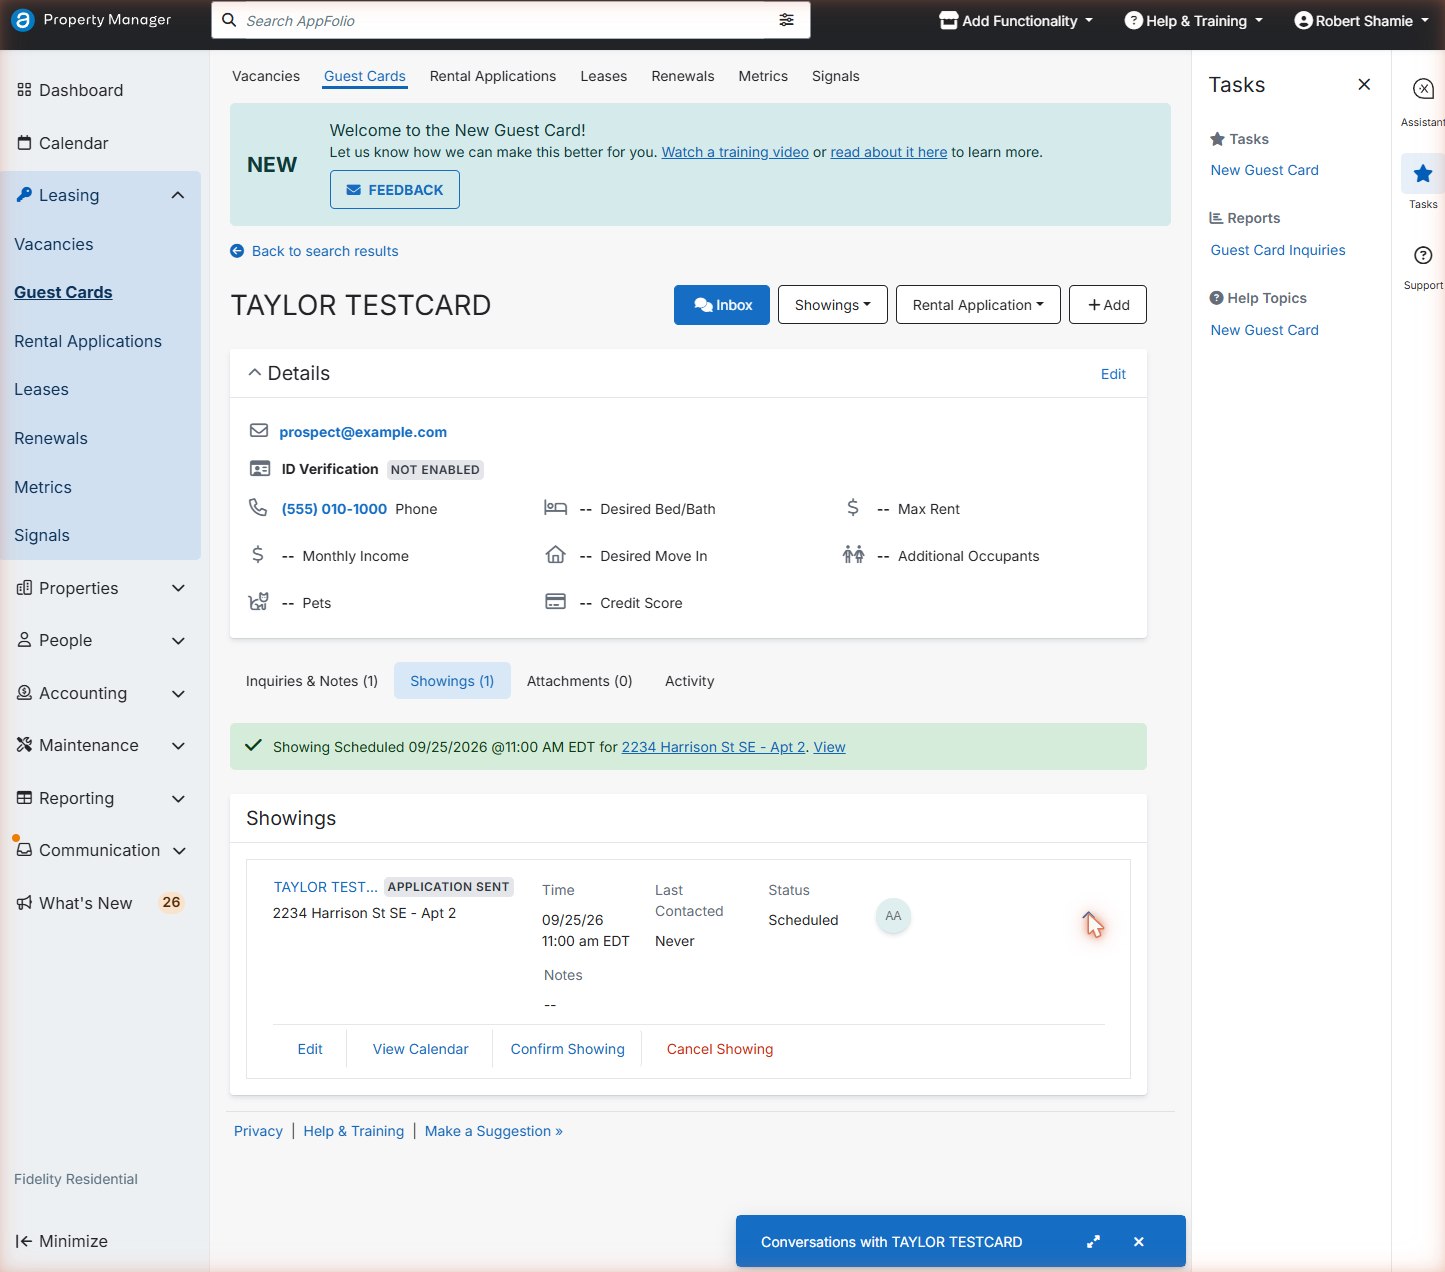This screenshot has height=1272, width=1445.
Task: Open the Assistant panel icon
Action: point(1423,89)
